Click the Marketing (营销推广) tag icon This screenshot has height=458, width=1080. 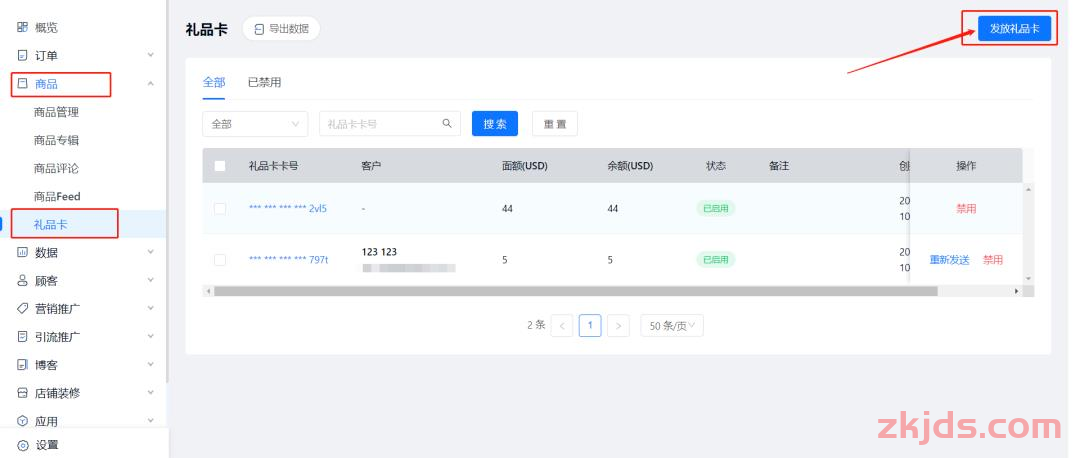coord(22,309)
